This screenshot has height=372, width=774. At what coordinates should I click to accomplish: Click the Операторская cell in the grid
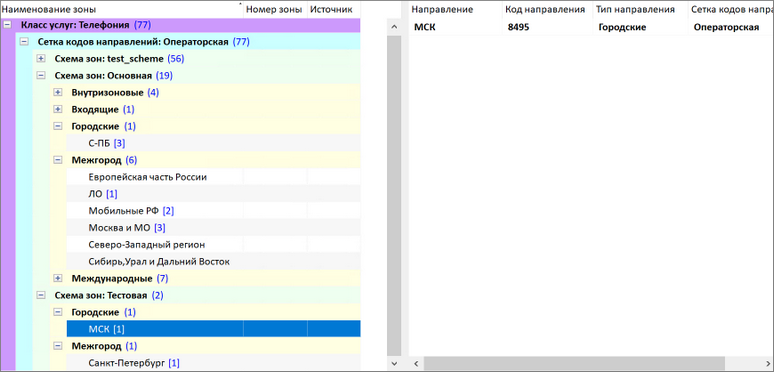click(x=730, y=27)
